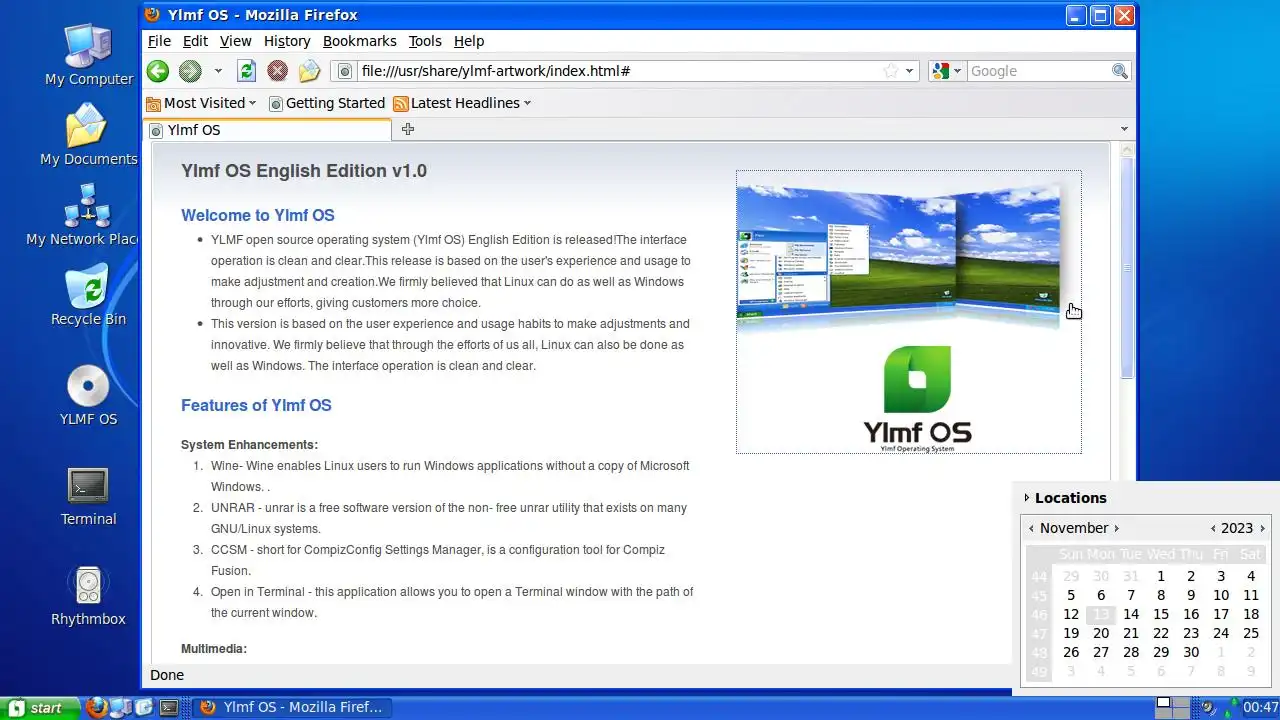
Task: Go to next year after 2023
Action: (1262, 528)
